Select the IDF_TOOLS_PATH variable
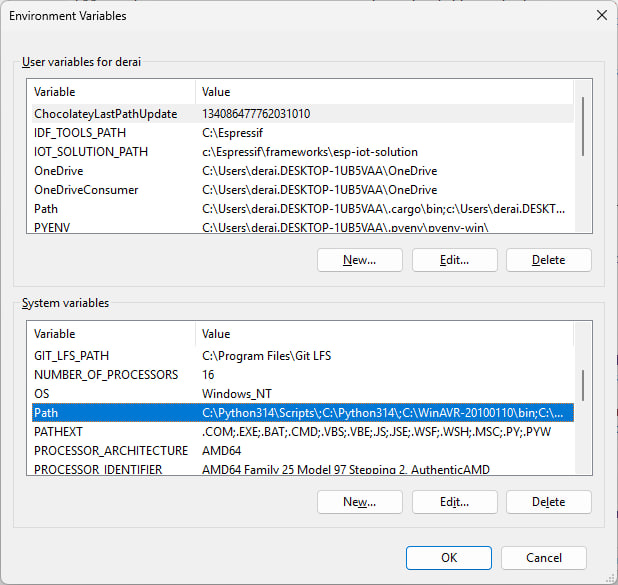The height and width of the screenshot is (585, 618). (x=80, y=133)
